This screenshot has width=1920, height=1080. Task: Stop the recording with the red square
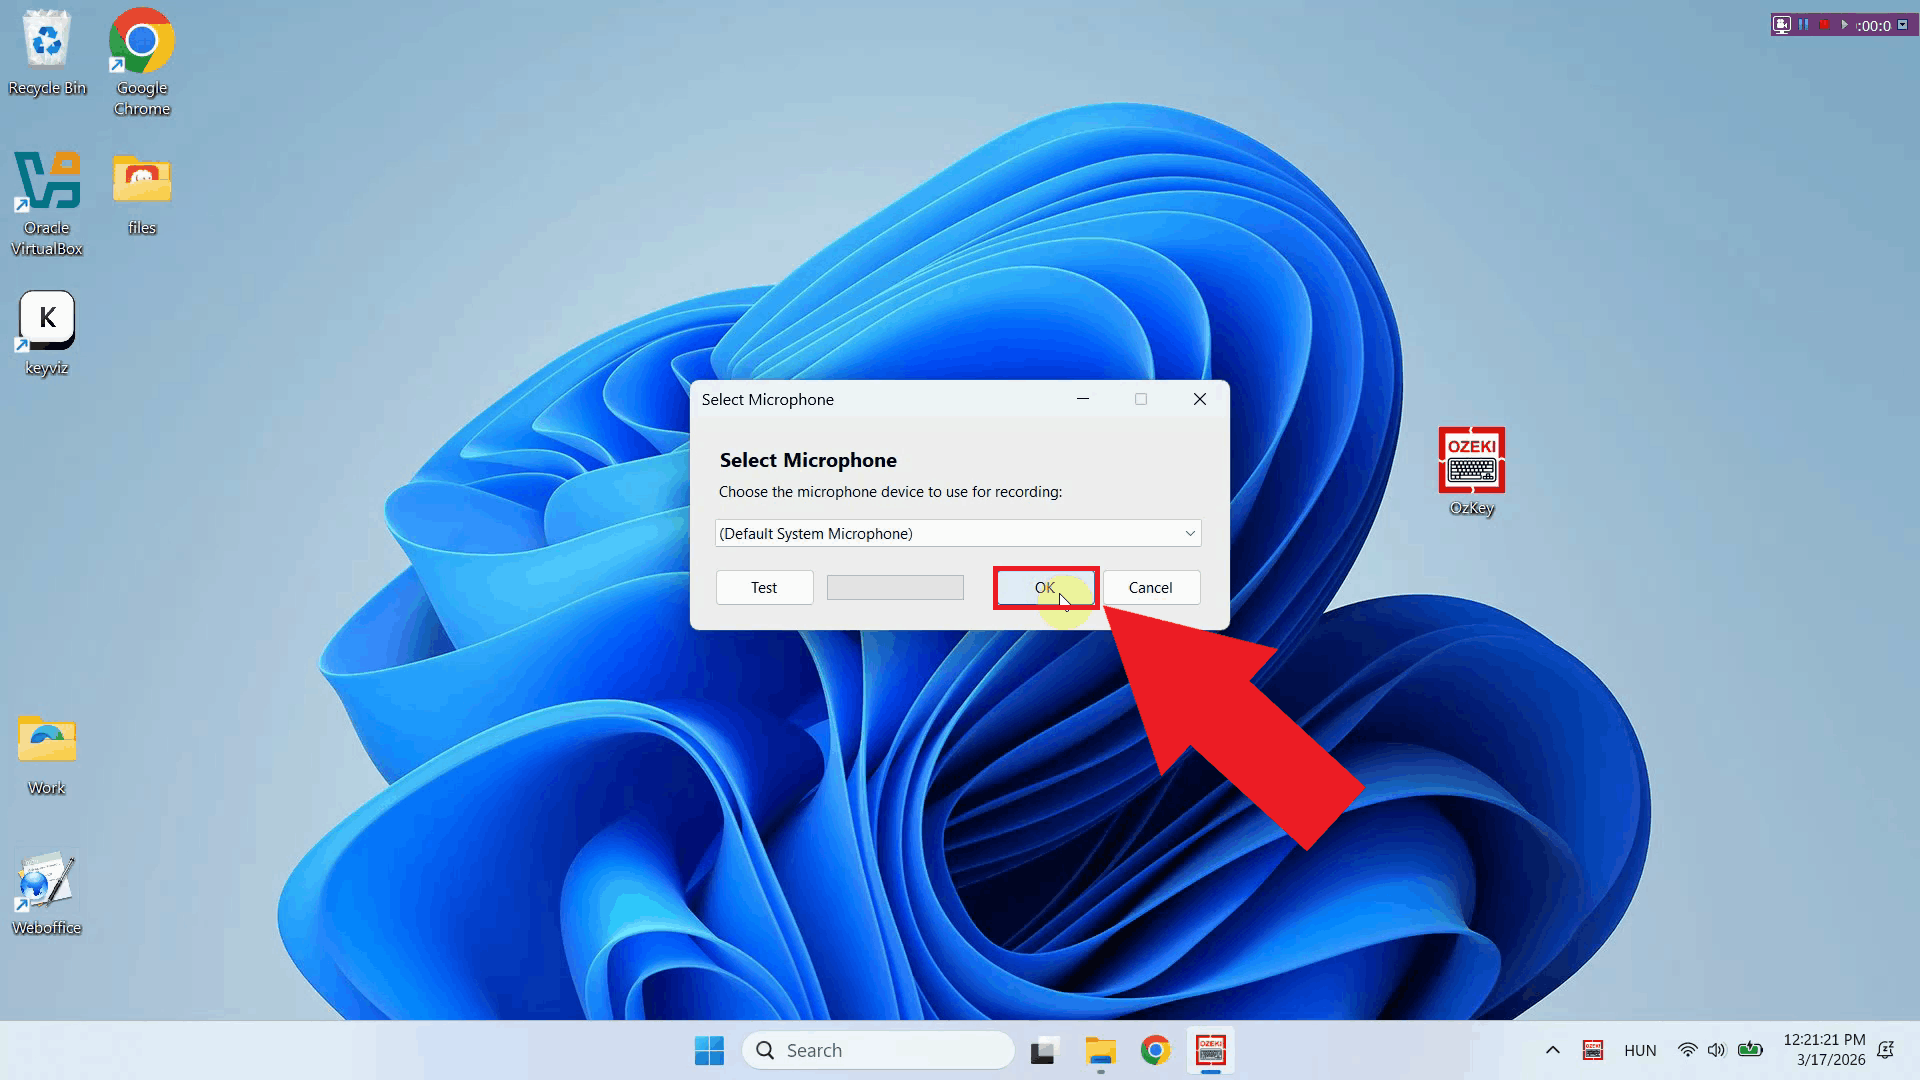[x=1824, y=25]
